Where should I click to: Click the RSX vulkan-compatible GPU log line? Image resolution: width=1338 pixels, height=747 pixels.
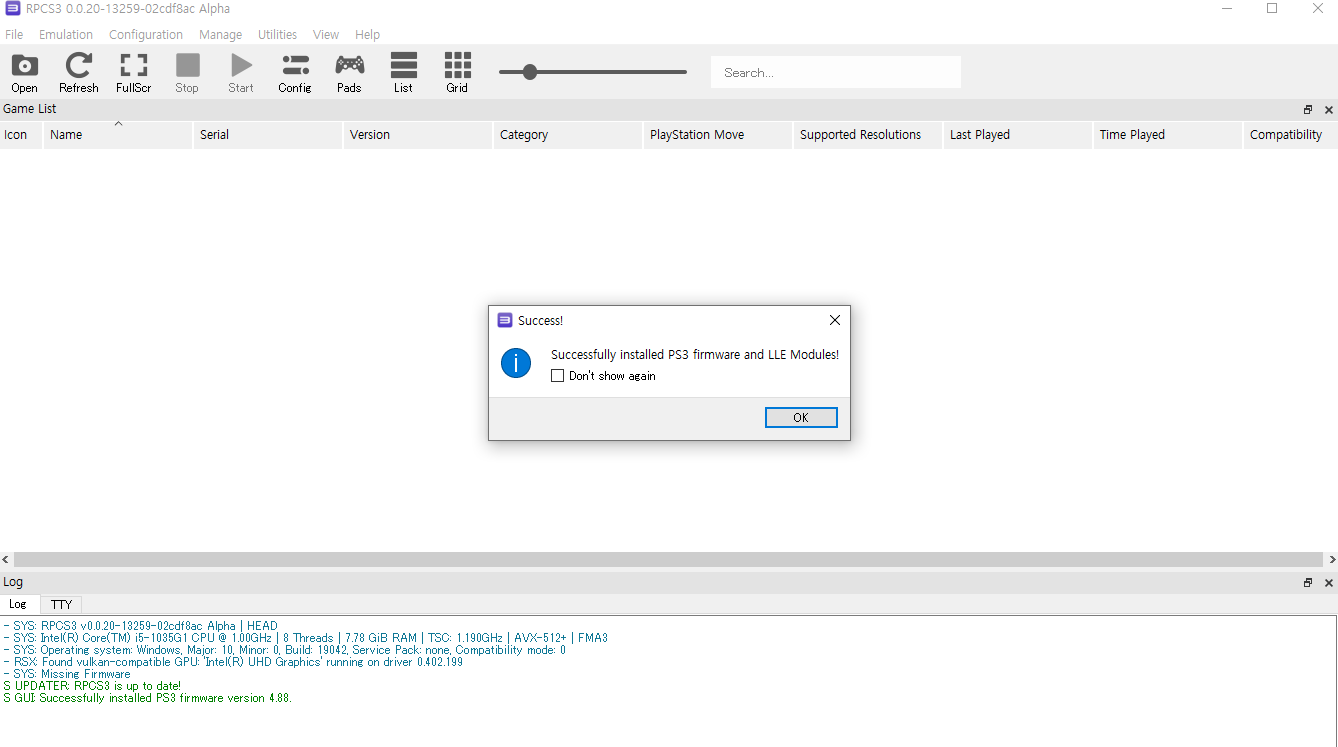click(233, 662)
